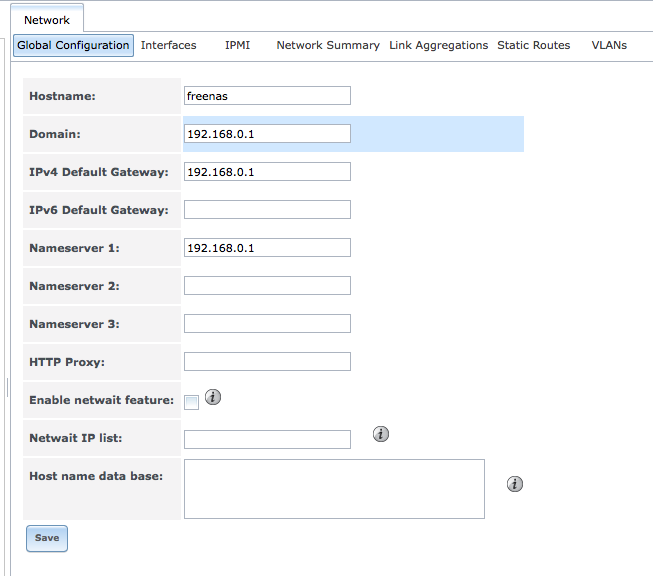Click the Network top-level tab
653x576 pixels.
(47, 20)
